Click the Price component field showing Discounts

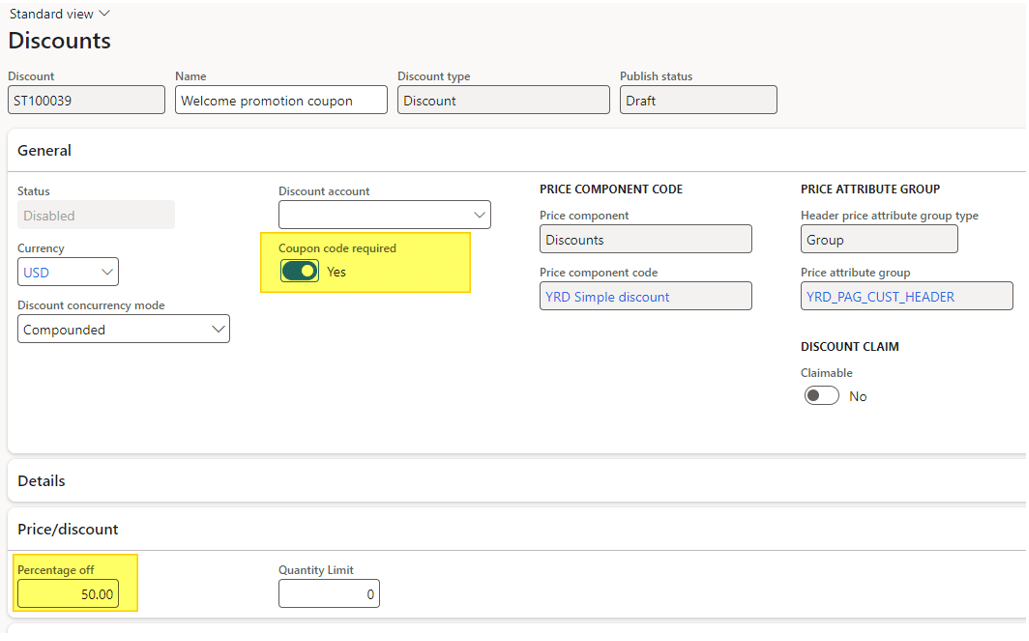click(x=645, y=238)
